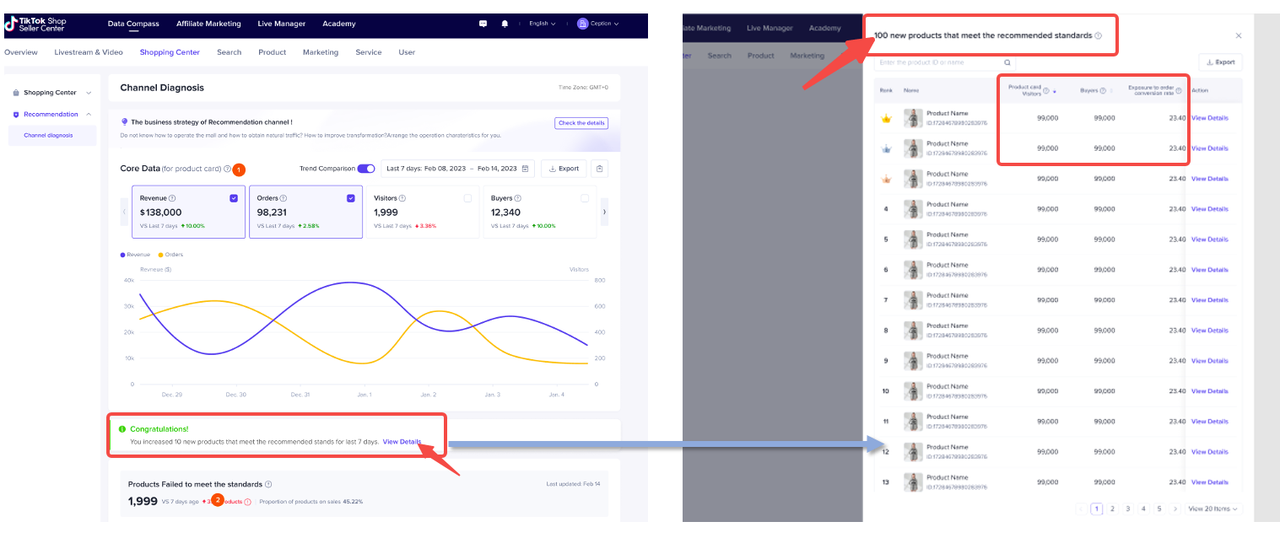Click the clipboard icon next to Export
This screenshot has width=1280, height=538.
[599, 169]
